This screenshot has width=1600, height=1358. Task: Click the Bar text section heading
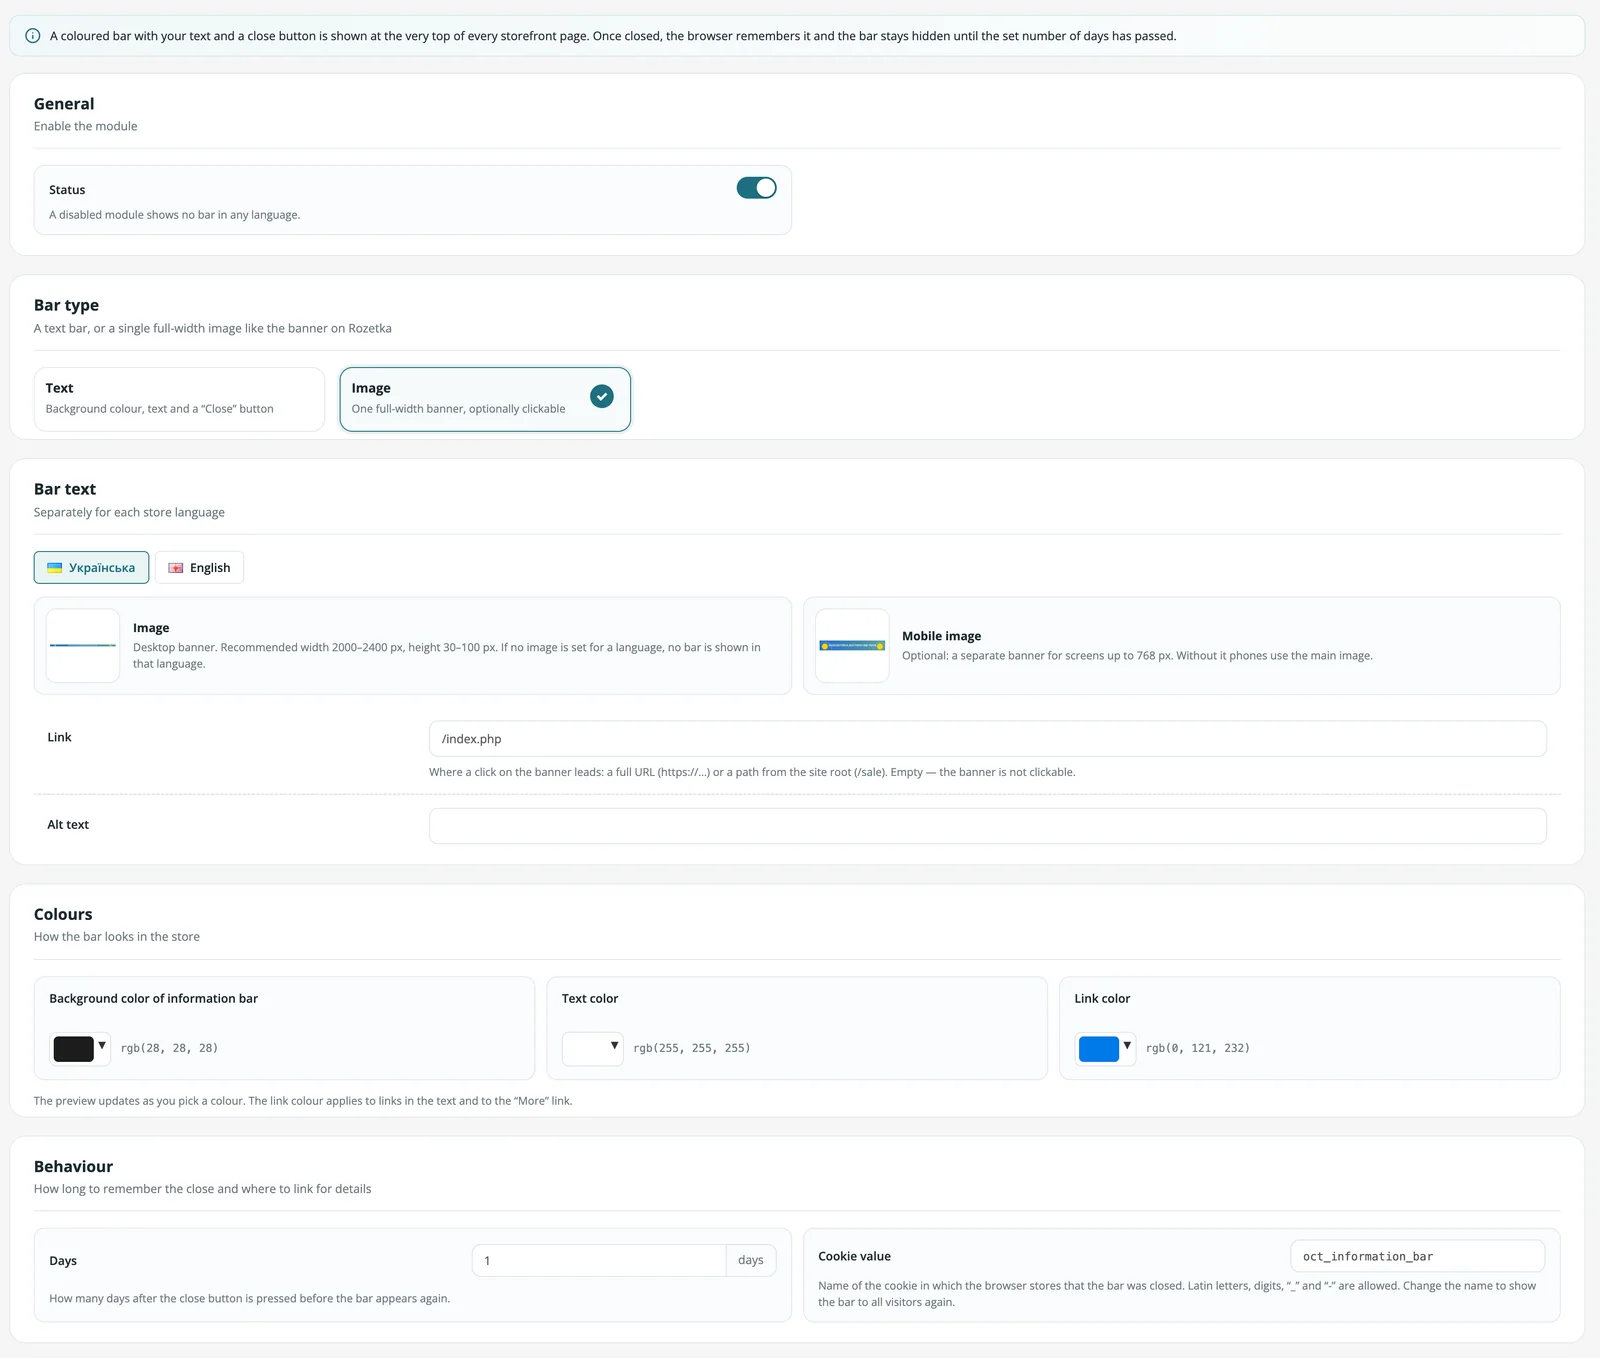[65, 489]
